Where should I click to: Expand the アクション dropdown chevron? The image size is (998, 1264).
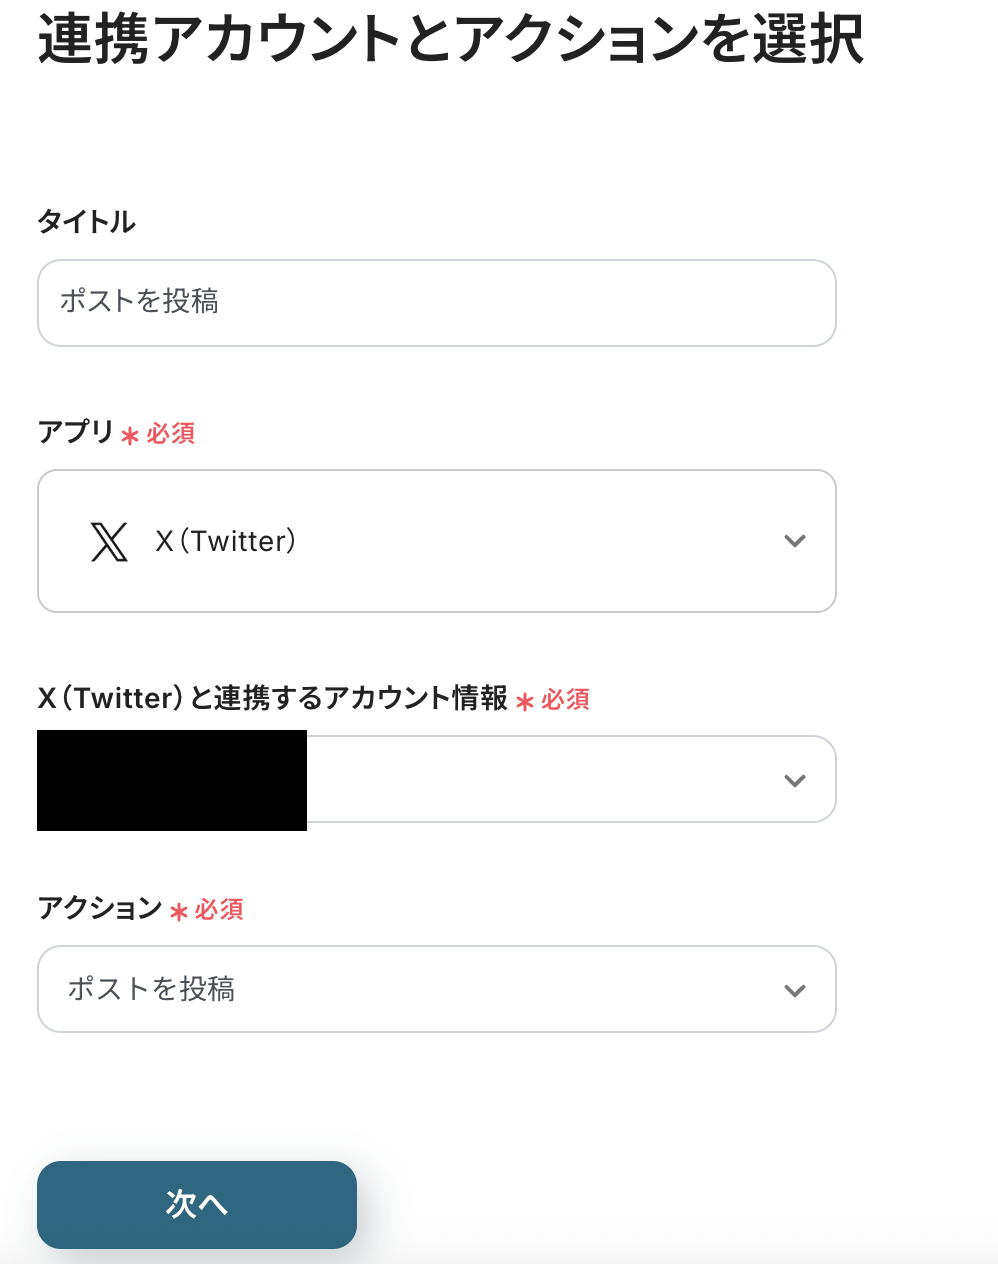coord(795,990)
